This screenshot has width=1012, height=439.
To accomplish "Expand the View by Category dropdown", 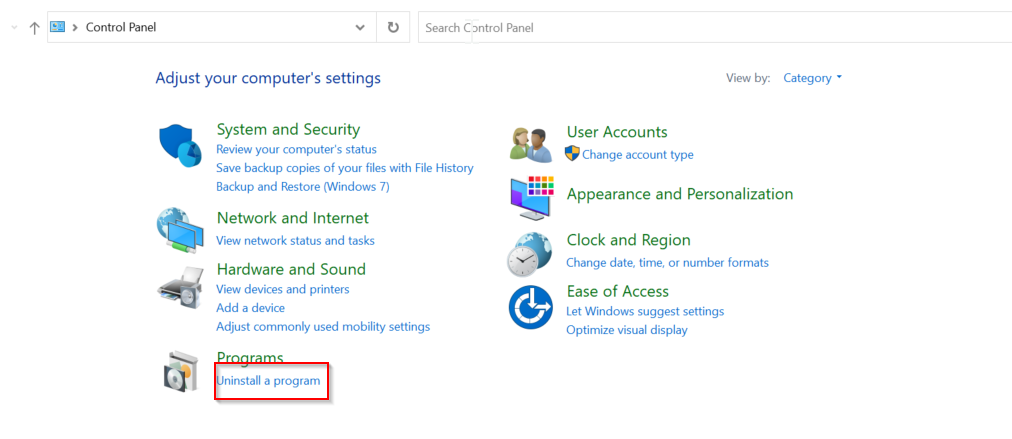I will click(812, 78).
